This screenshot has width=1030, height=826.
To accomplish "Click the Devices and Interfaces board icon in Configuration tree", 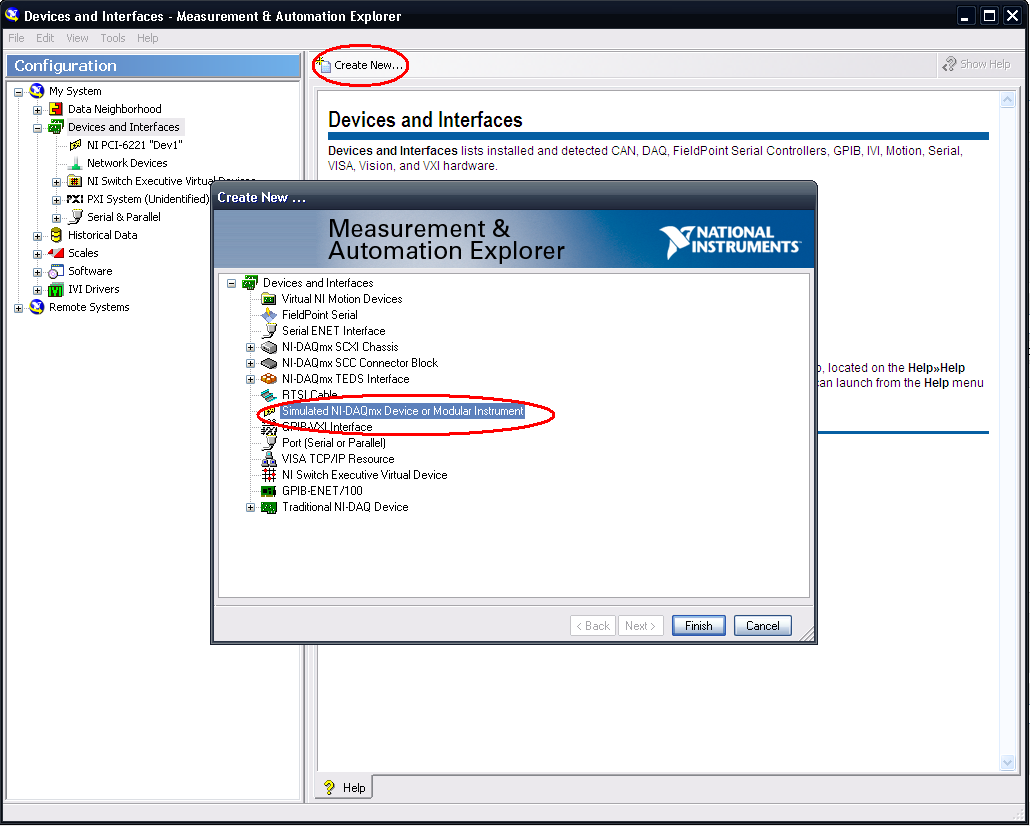I will pyautogui.click(x=56, y=127).
